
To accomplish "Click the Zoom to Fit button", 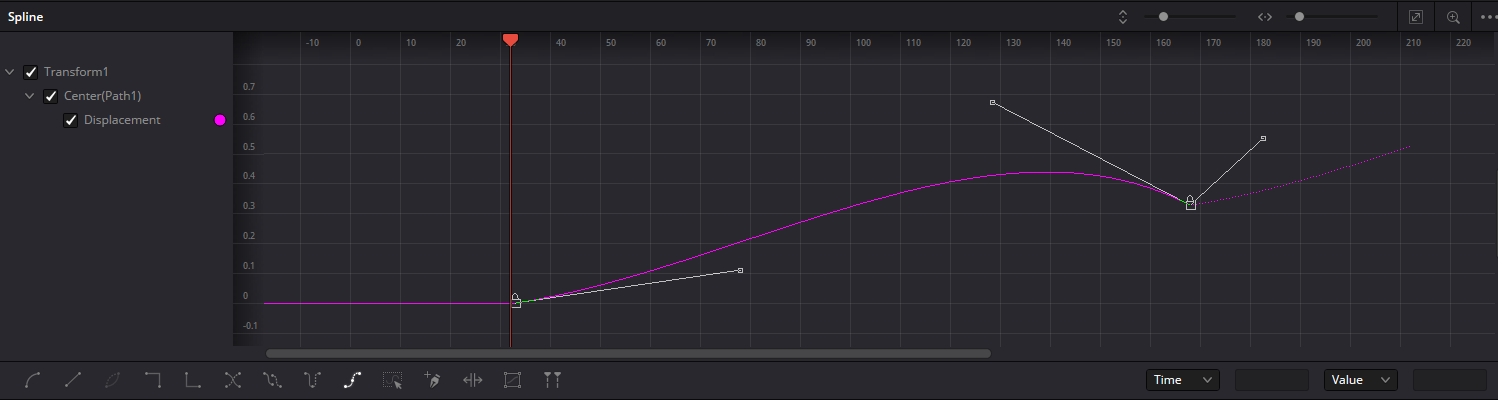I will click(1416, 17).
